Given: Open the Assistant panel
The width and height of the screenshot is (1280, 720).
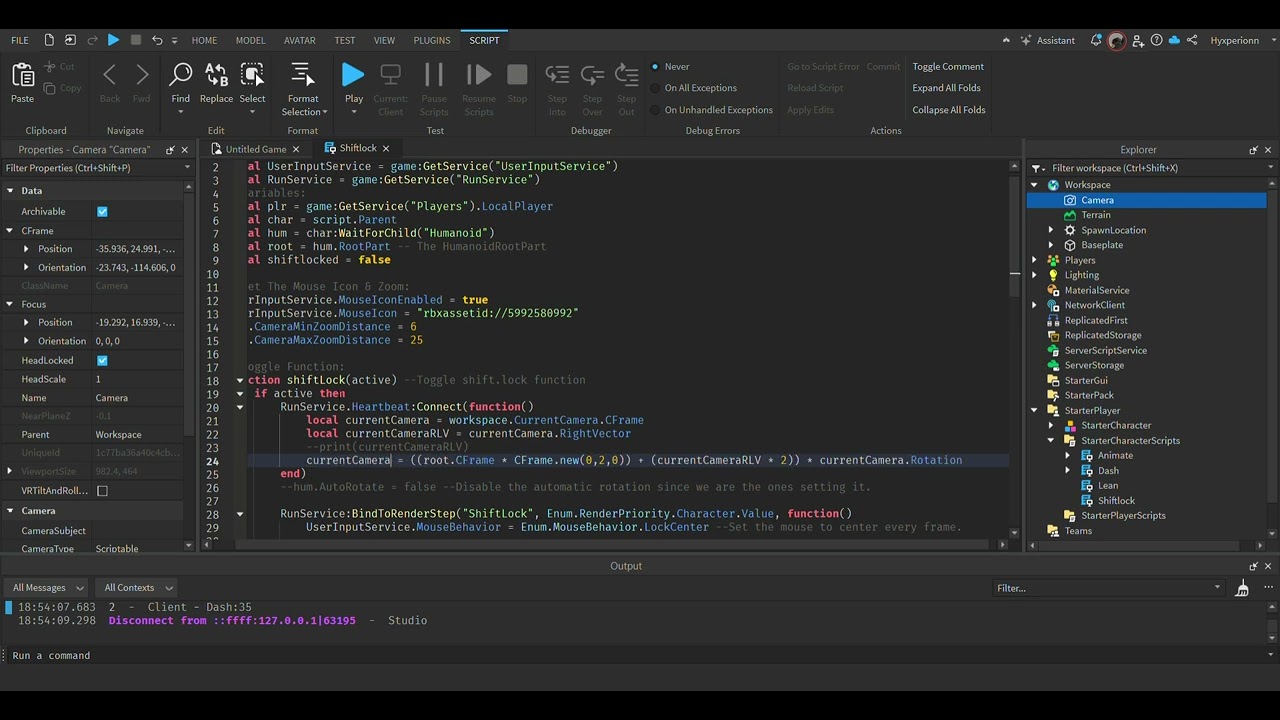Looking at the screenshot, I should 1047,40.
